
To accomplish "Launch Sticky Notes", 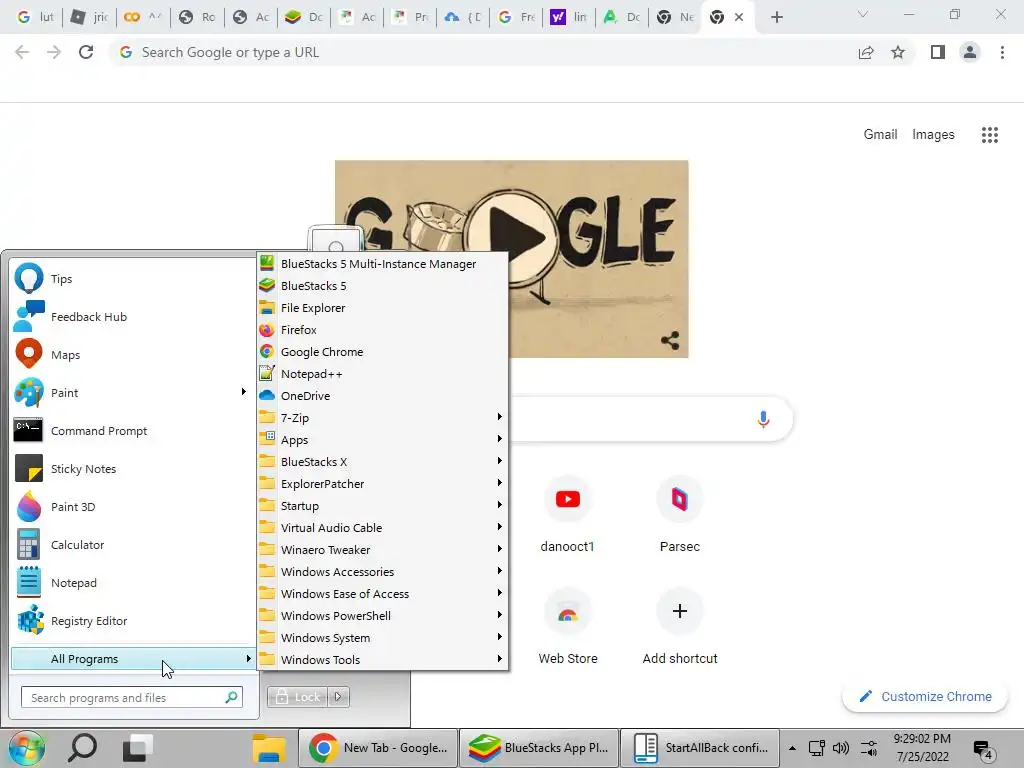I will [x=131, y=469].
